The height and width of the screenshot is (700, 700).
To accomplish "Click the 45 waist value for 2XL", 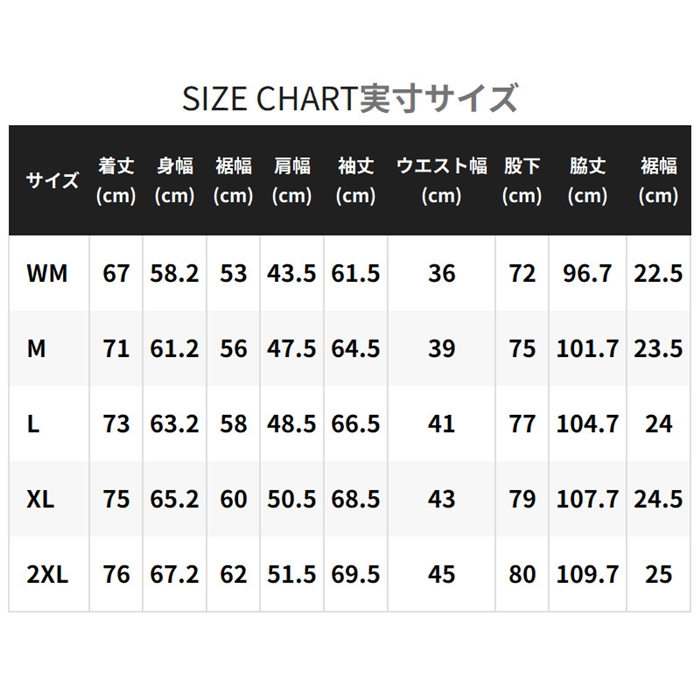I will point(441,574).
